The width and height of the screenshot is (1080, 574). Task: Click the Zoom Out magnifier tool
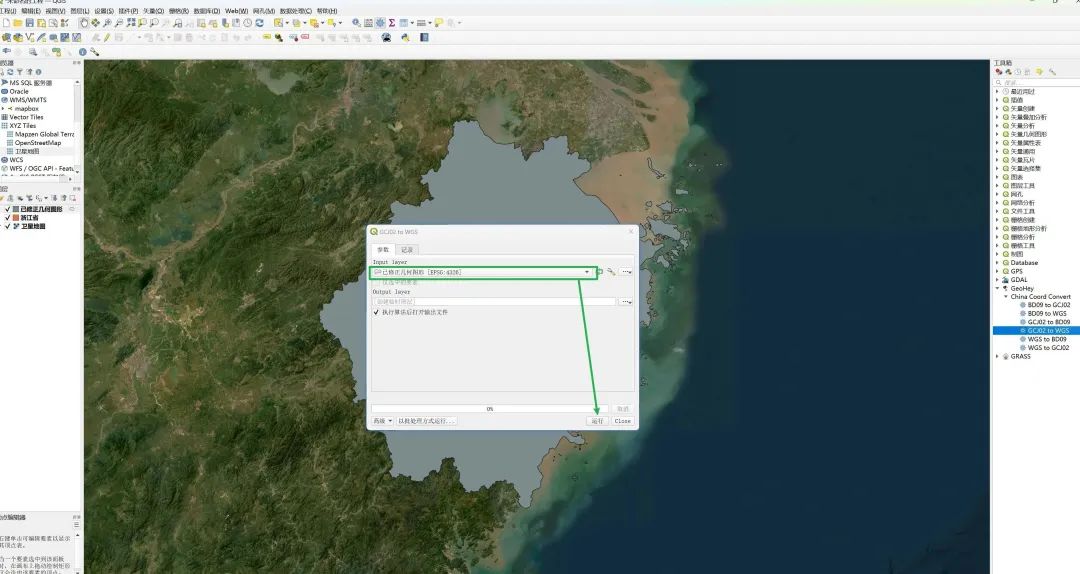point(118,23)
